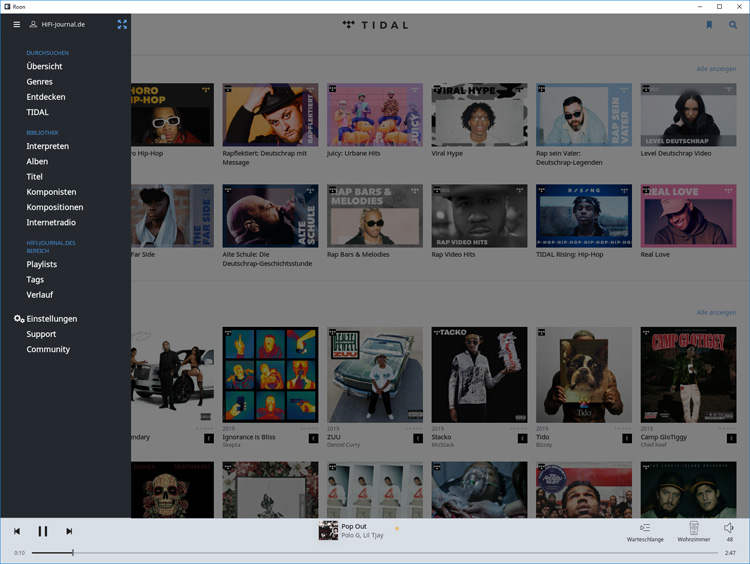750x564 pixels.
Task: Open Camp GloTiggy album cover
Action: click(x=688, y=375)
